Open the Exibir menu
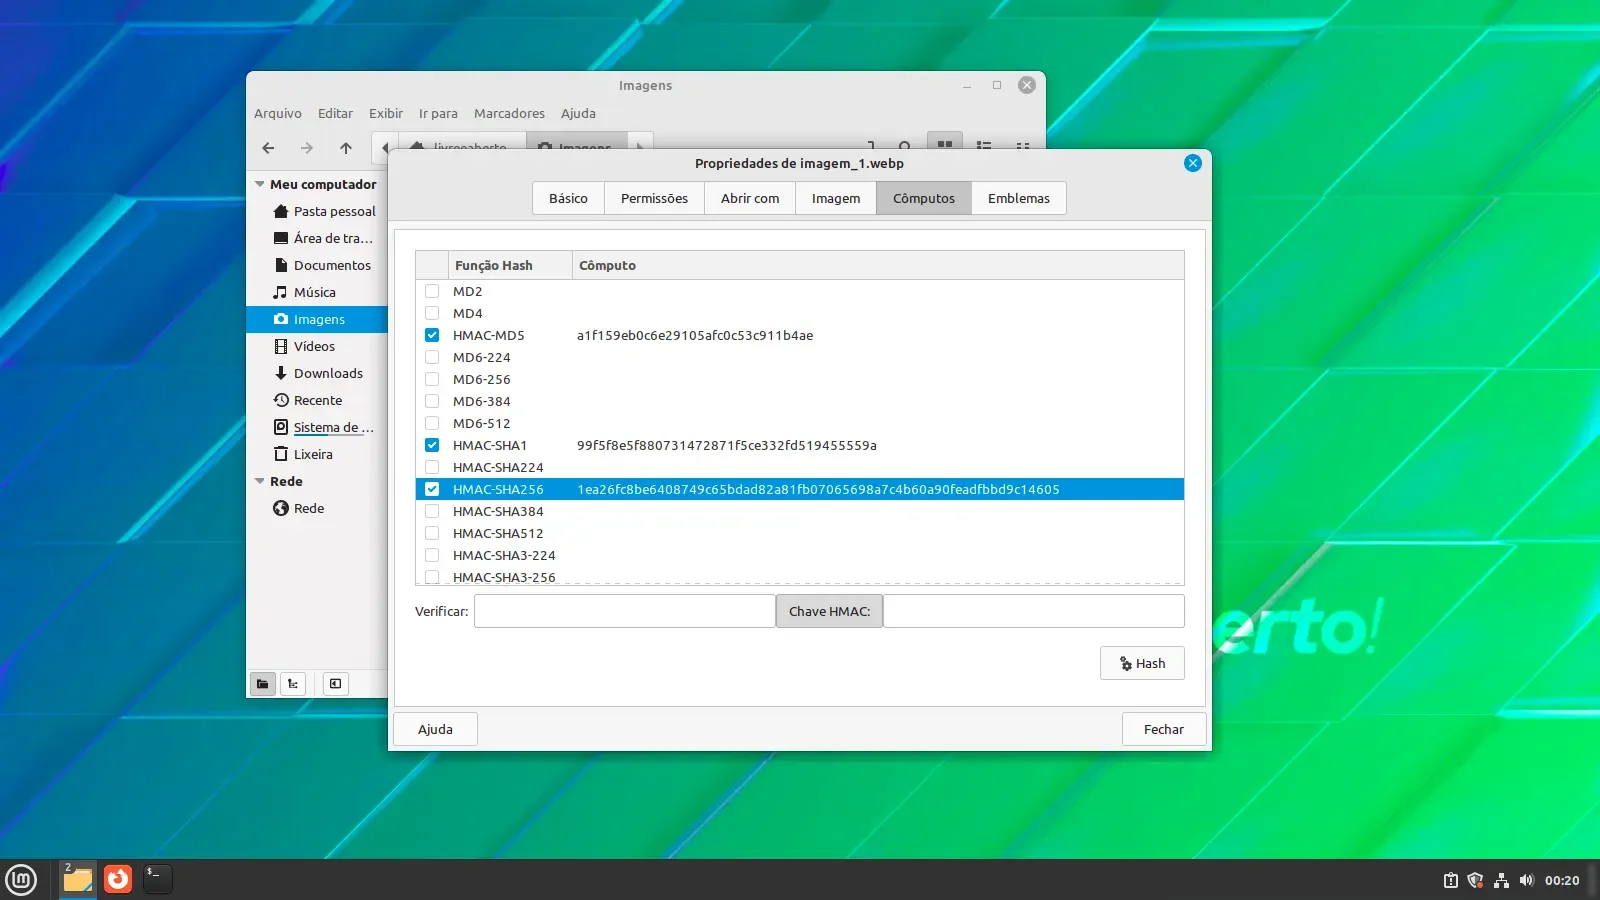Screen dimensions: 1600x900 tap(386, 113)
